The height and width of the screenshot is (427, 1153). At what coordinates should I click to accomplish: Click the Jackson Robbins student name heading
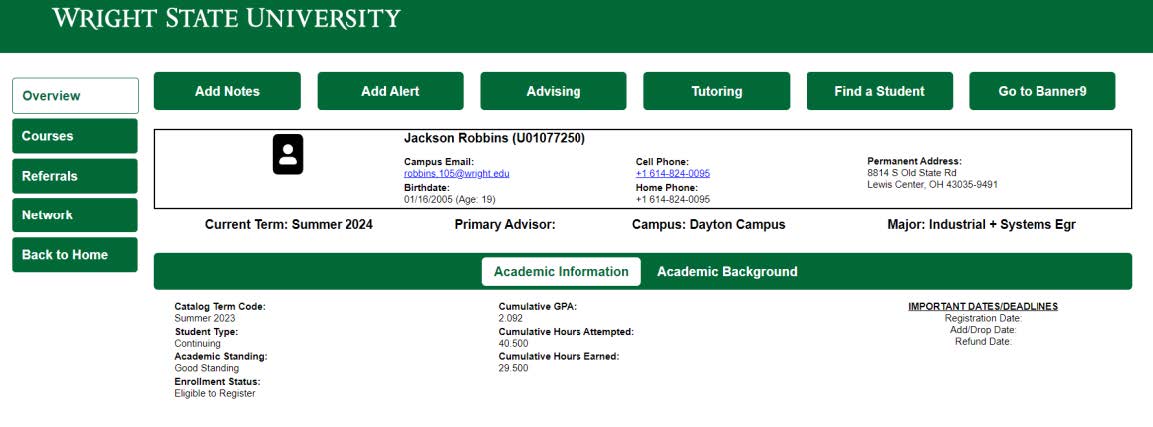[x=494, y=138]
